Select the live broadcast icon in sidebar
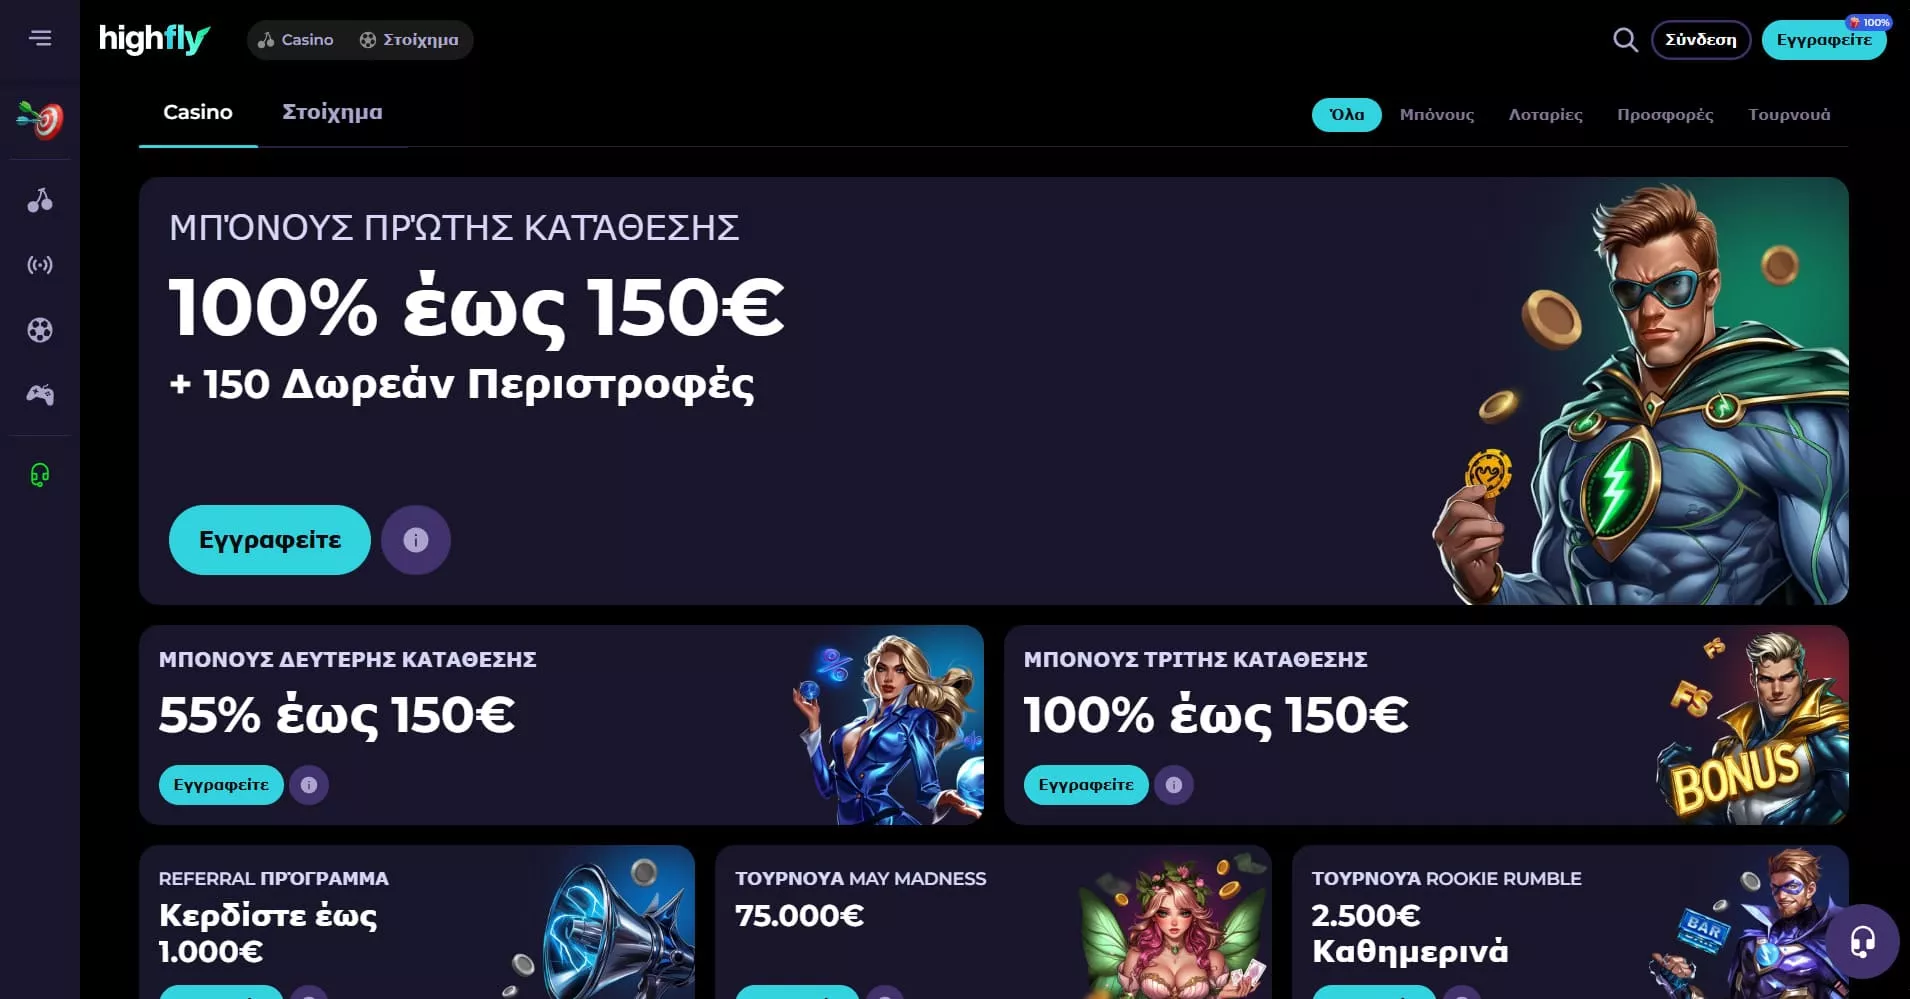The height and width of the screenshot is (999, 1910). [40, 265]
